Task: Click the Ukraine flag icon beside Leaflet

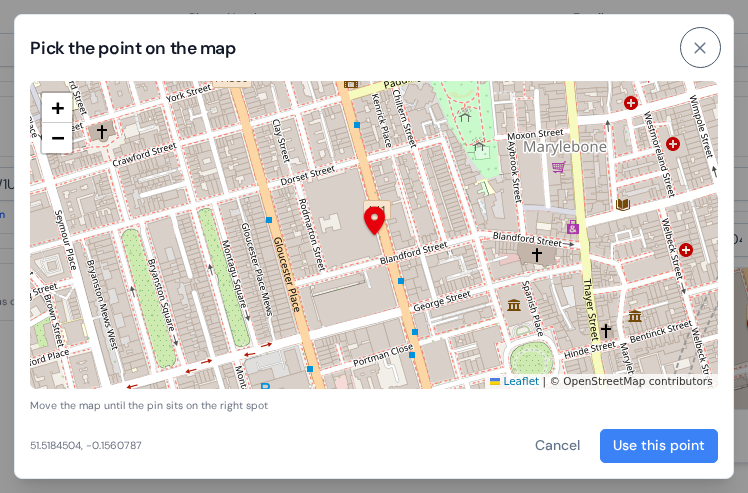Action: point(495,381)
